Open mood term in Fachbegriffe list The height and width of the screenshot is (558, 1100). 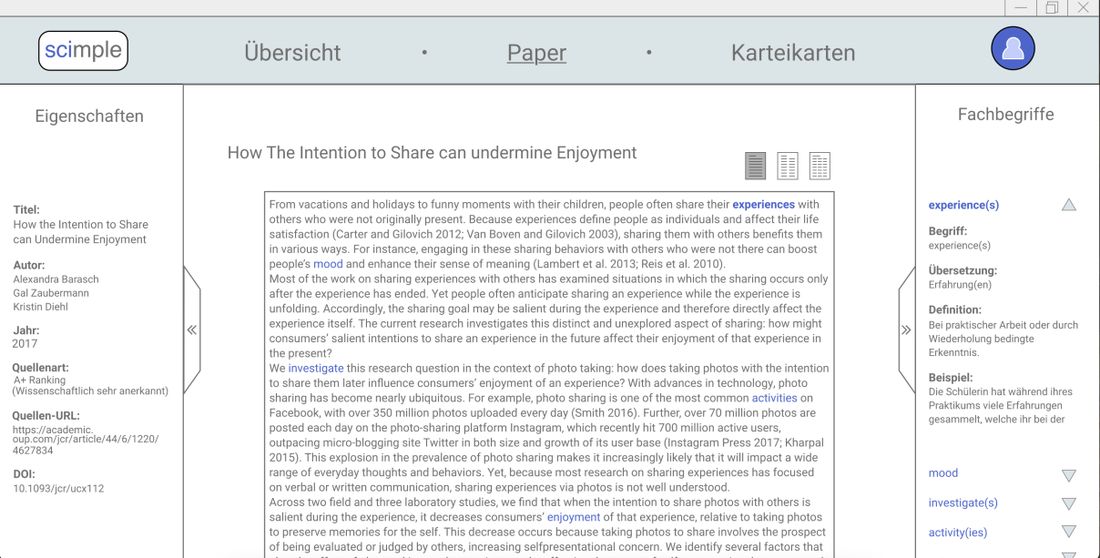(943, 473)
